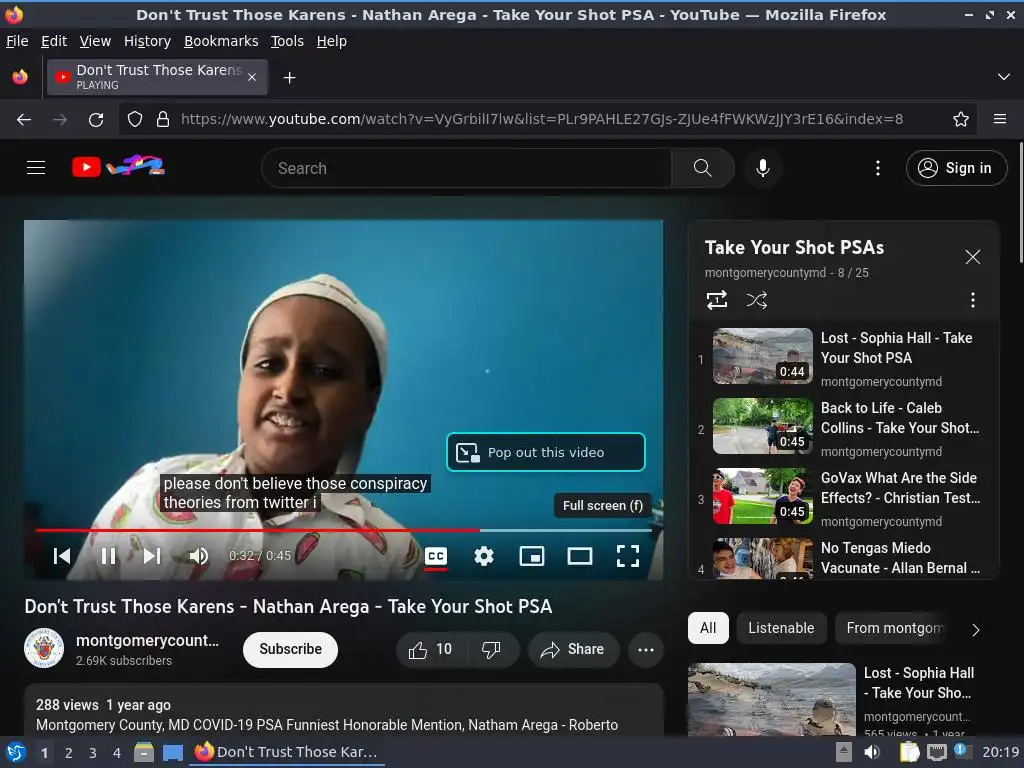Screen dimensions: 1024x768
Task: Open Edit menu
Action: click(54, 41)
